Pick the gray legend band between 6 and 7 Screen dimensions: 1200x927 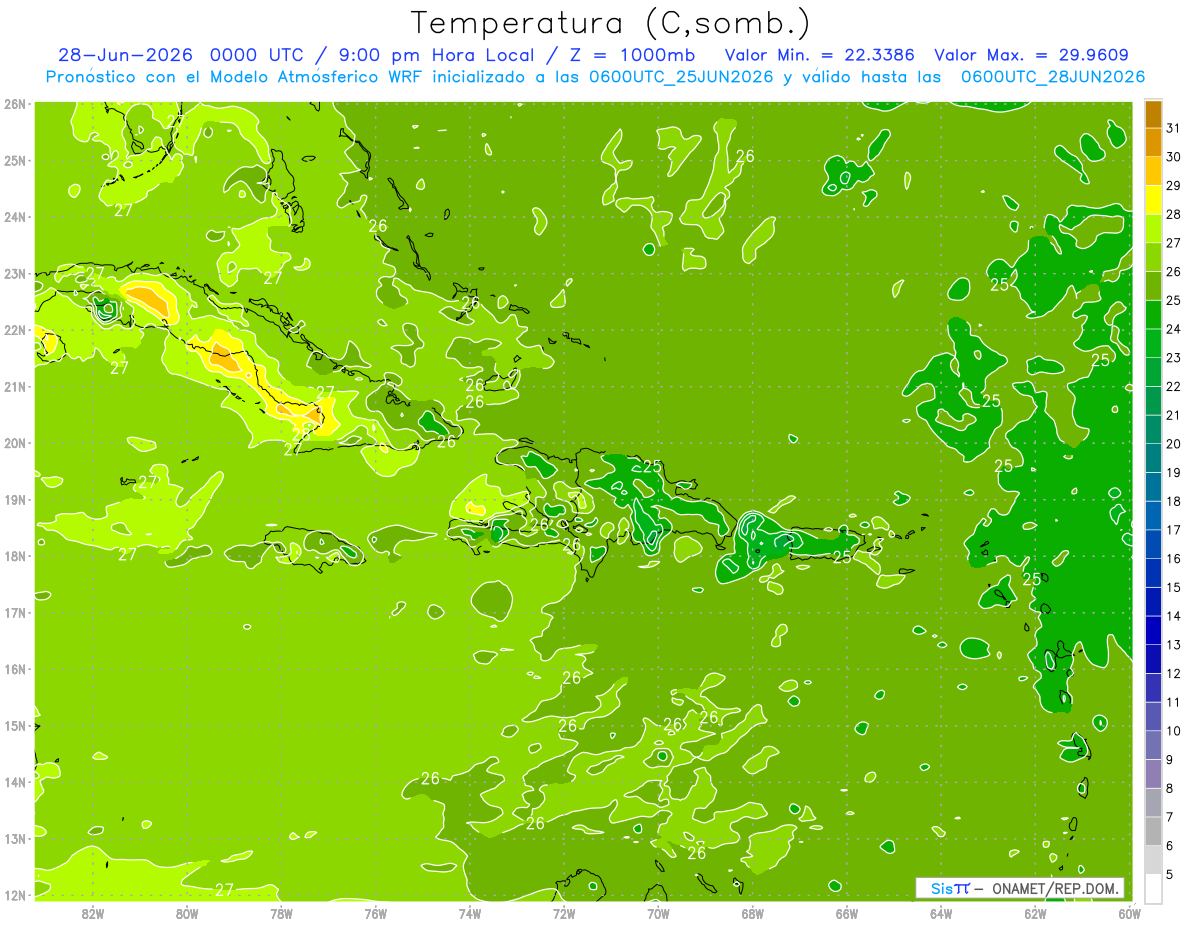point(1153,831)
